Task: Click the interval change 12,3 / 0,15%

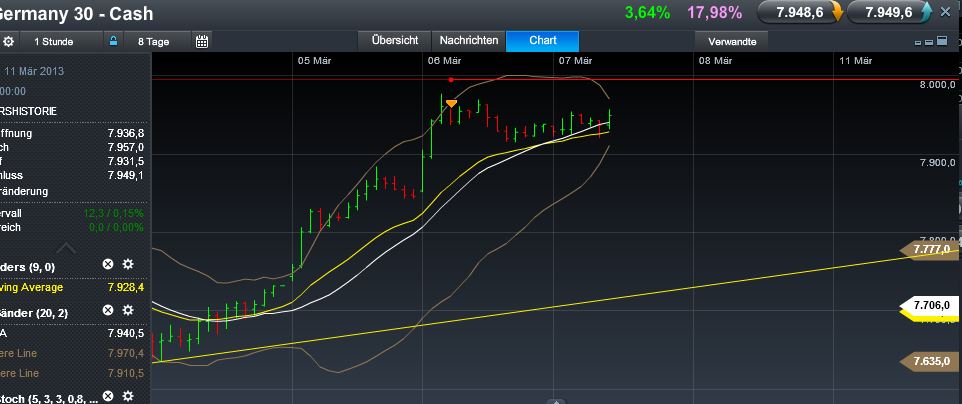Action: coord(114,214)
